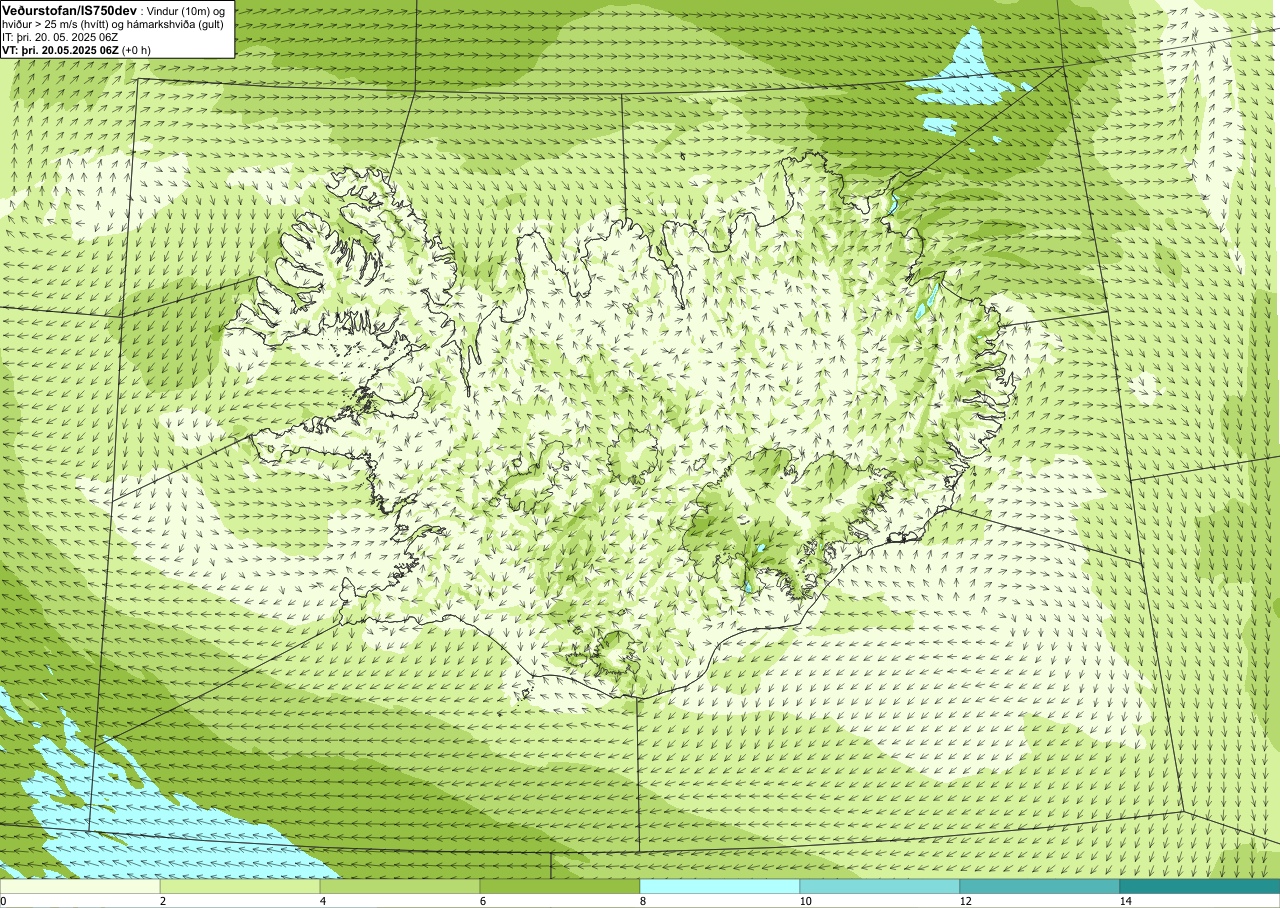The image size is (1280, 908).
Task: Pick the 4–6 green legend swatch
Action: (400, 886)
